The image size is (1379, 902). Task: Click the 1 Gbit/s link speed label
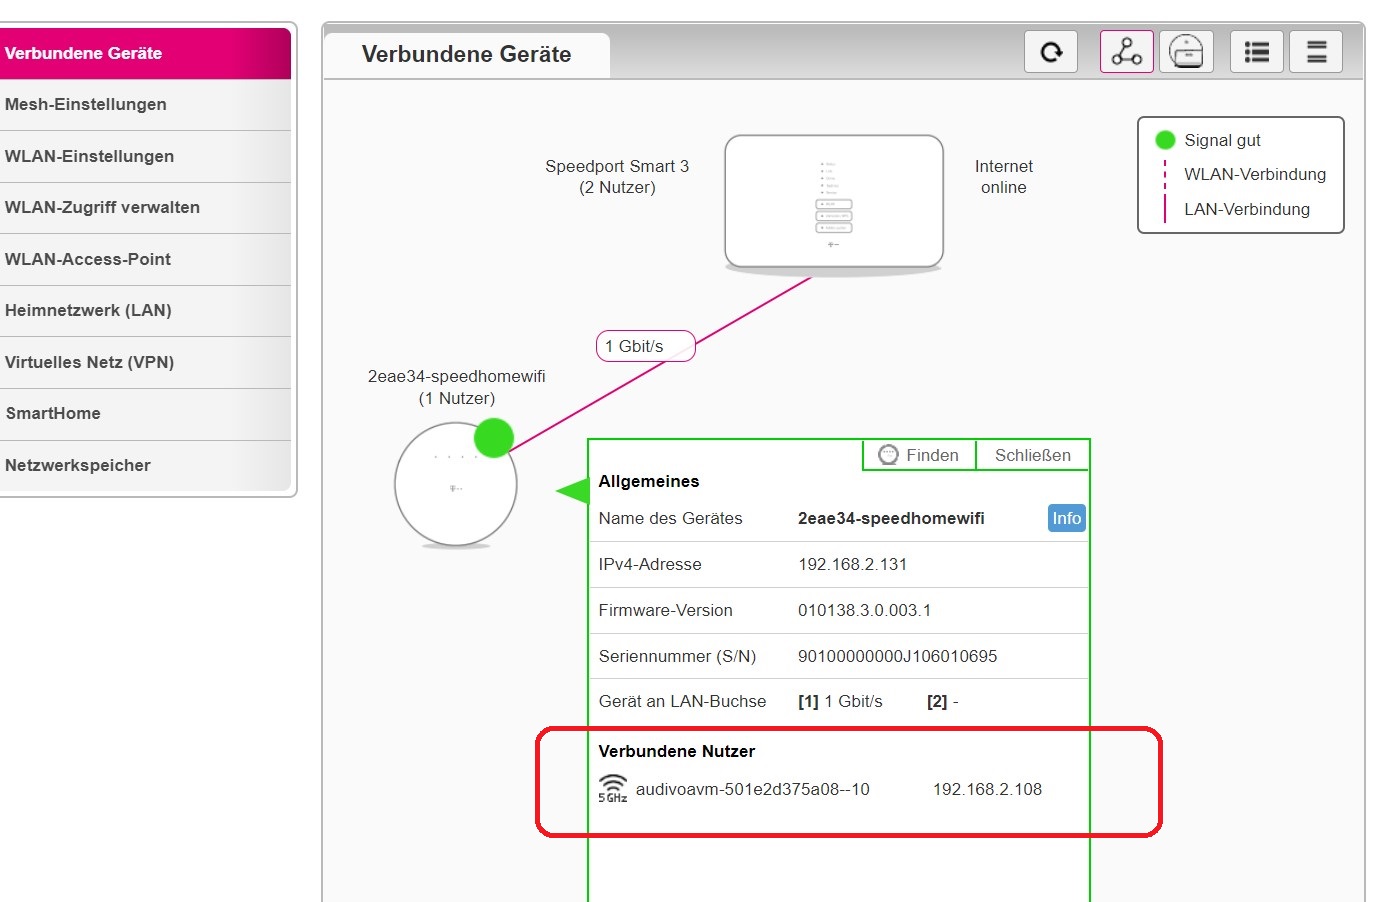(645, 346)
